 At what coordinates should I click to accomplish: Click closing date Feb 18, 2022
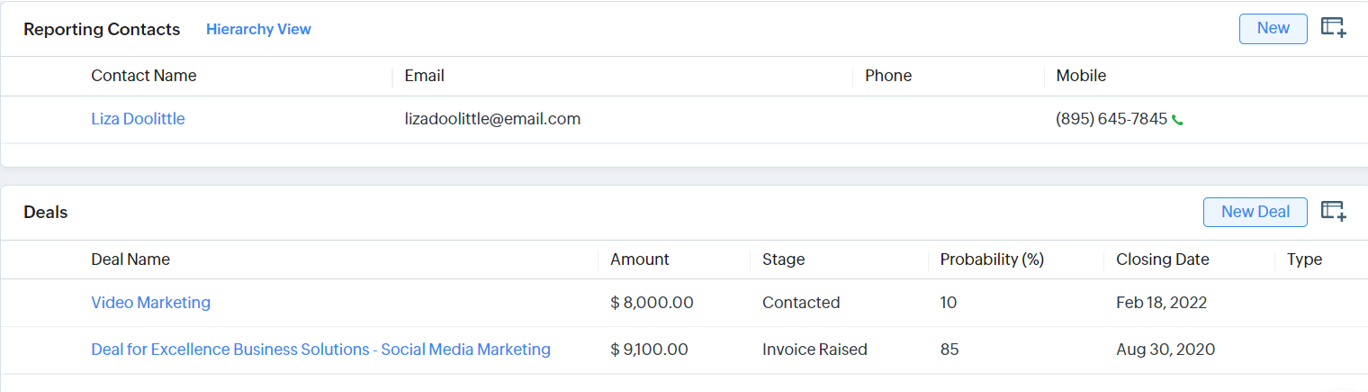(1161, 302)
